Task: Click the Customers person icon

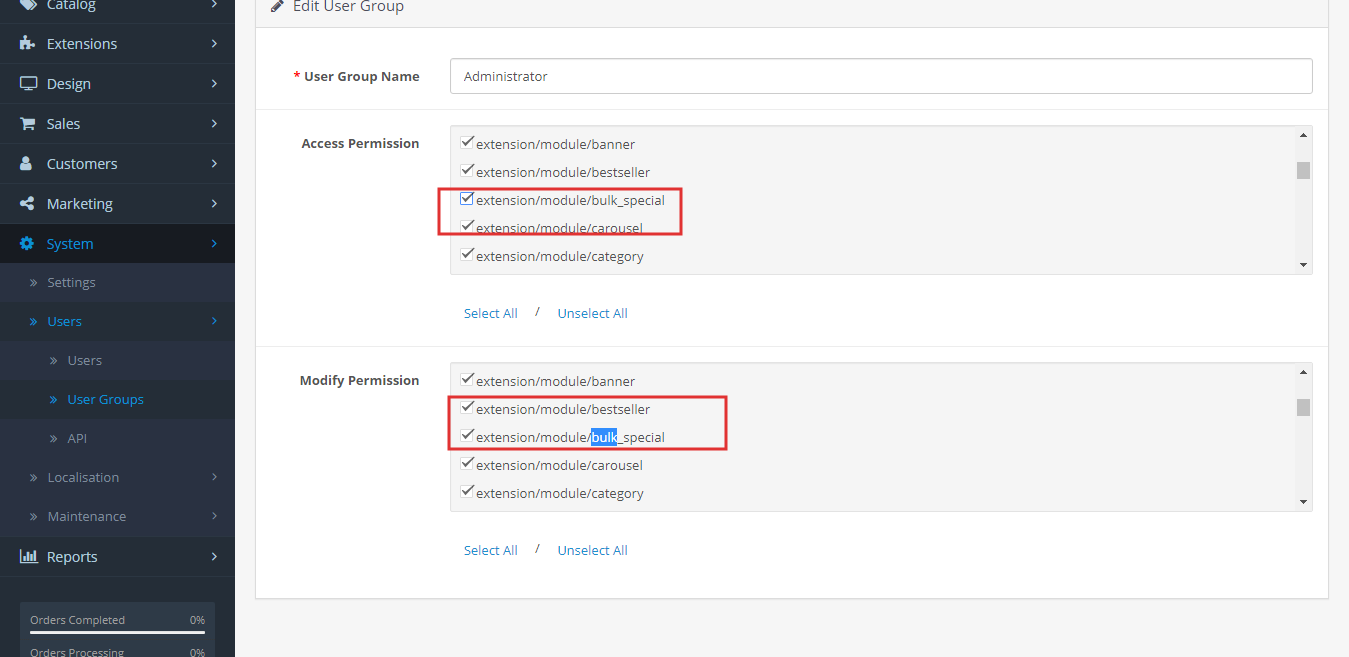Action: tap(28, 164)
